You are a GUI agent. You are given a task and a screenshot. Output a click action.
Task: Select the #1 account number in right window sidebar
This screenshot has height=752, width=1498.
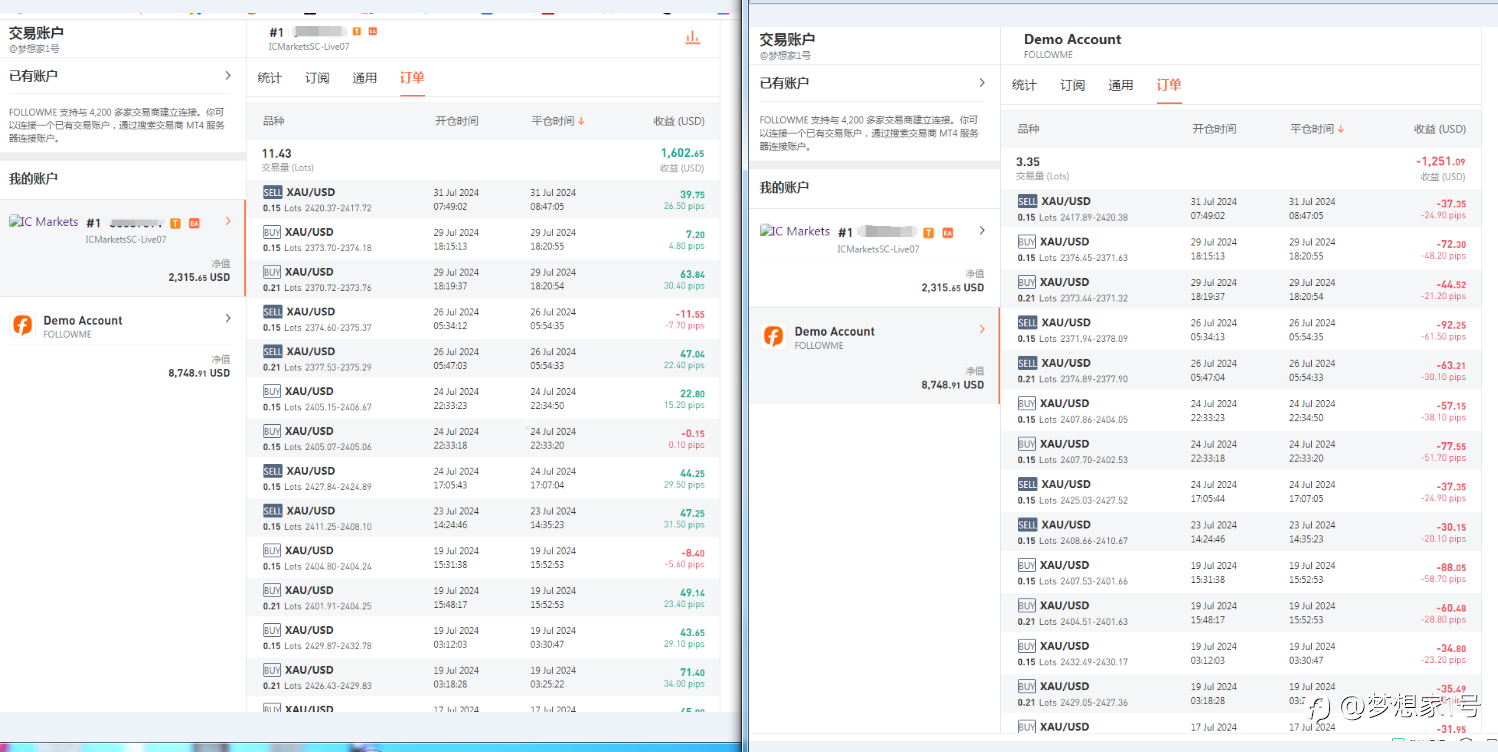[845, 232]
